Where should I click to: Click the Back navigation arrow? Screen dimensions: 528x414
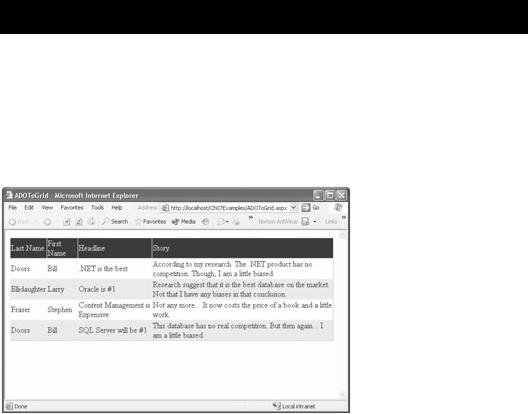12,222
